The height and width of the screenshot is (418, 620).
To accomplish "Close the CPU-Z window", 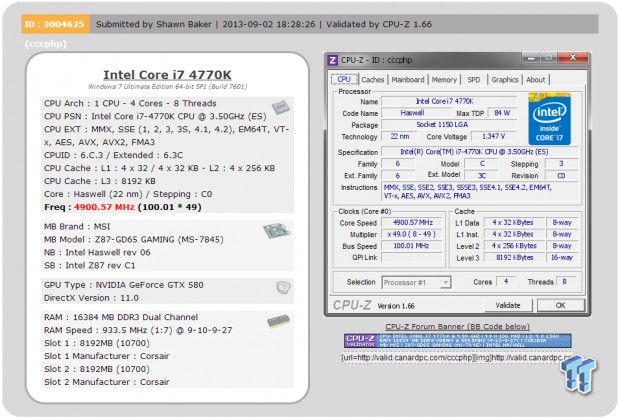I will [x=572, y=58].
